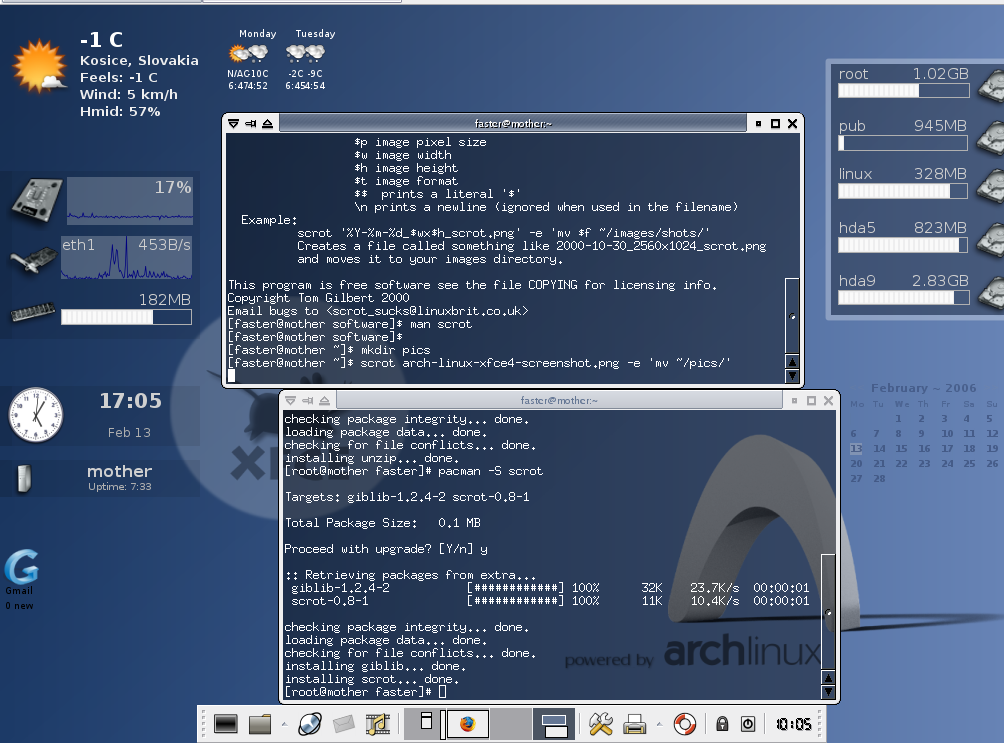Screen dimensions: 1004x743
Task: Click the power/logout button in panel
Action: (x=748, y=723)
